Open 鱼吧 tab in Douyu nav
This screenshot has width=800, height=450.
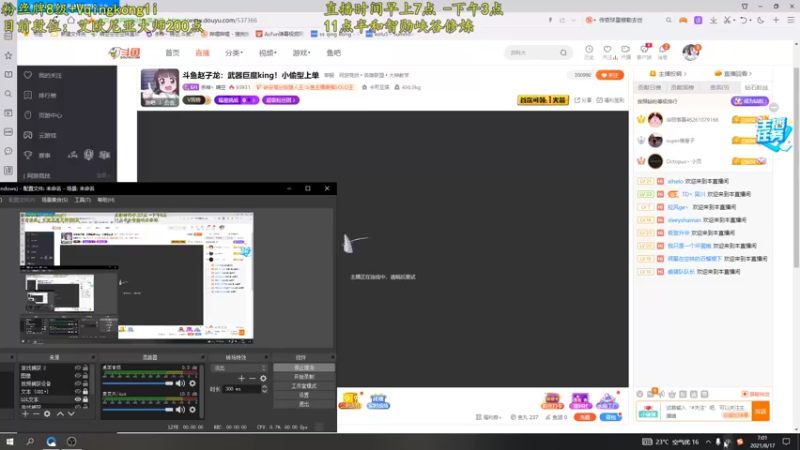(x=334, y=53)
